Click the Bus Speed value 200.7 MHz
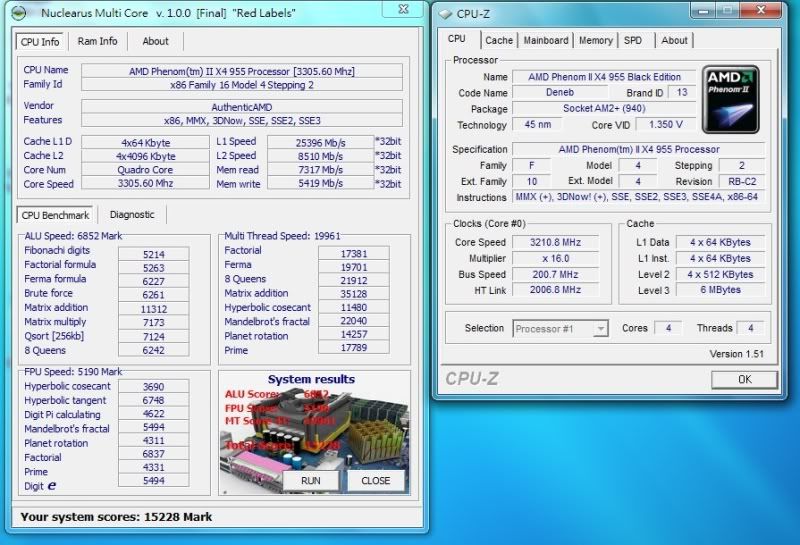Image resolution: width=800 pixels, height=545 pixels. point(555,274)
